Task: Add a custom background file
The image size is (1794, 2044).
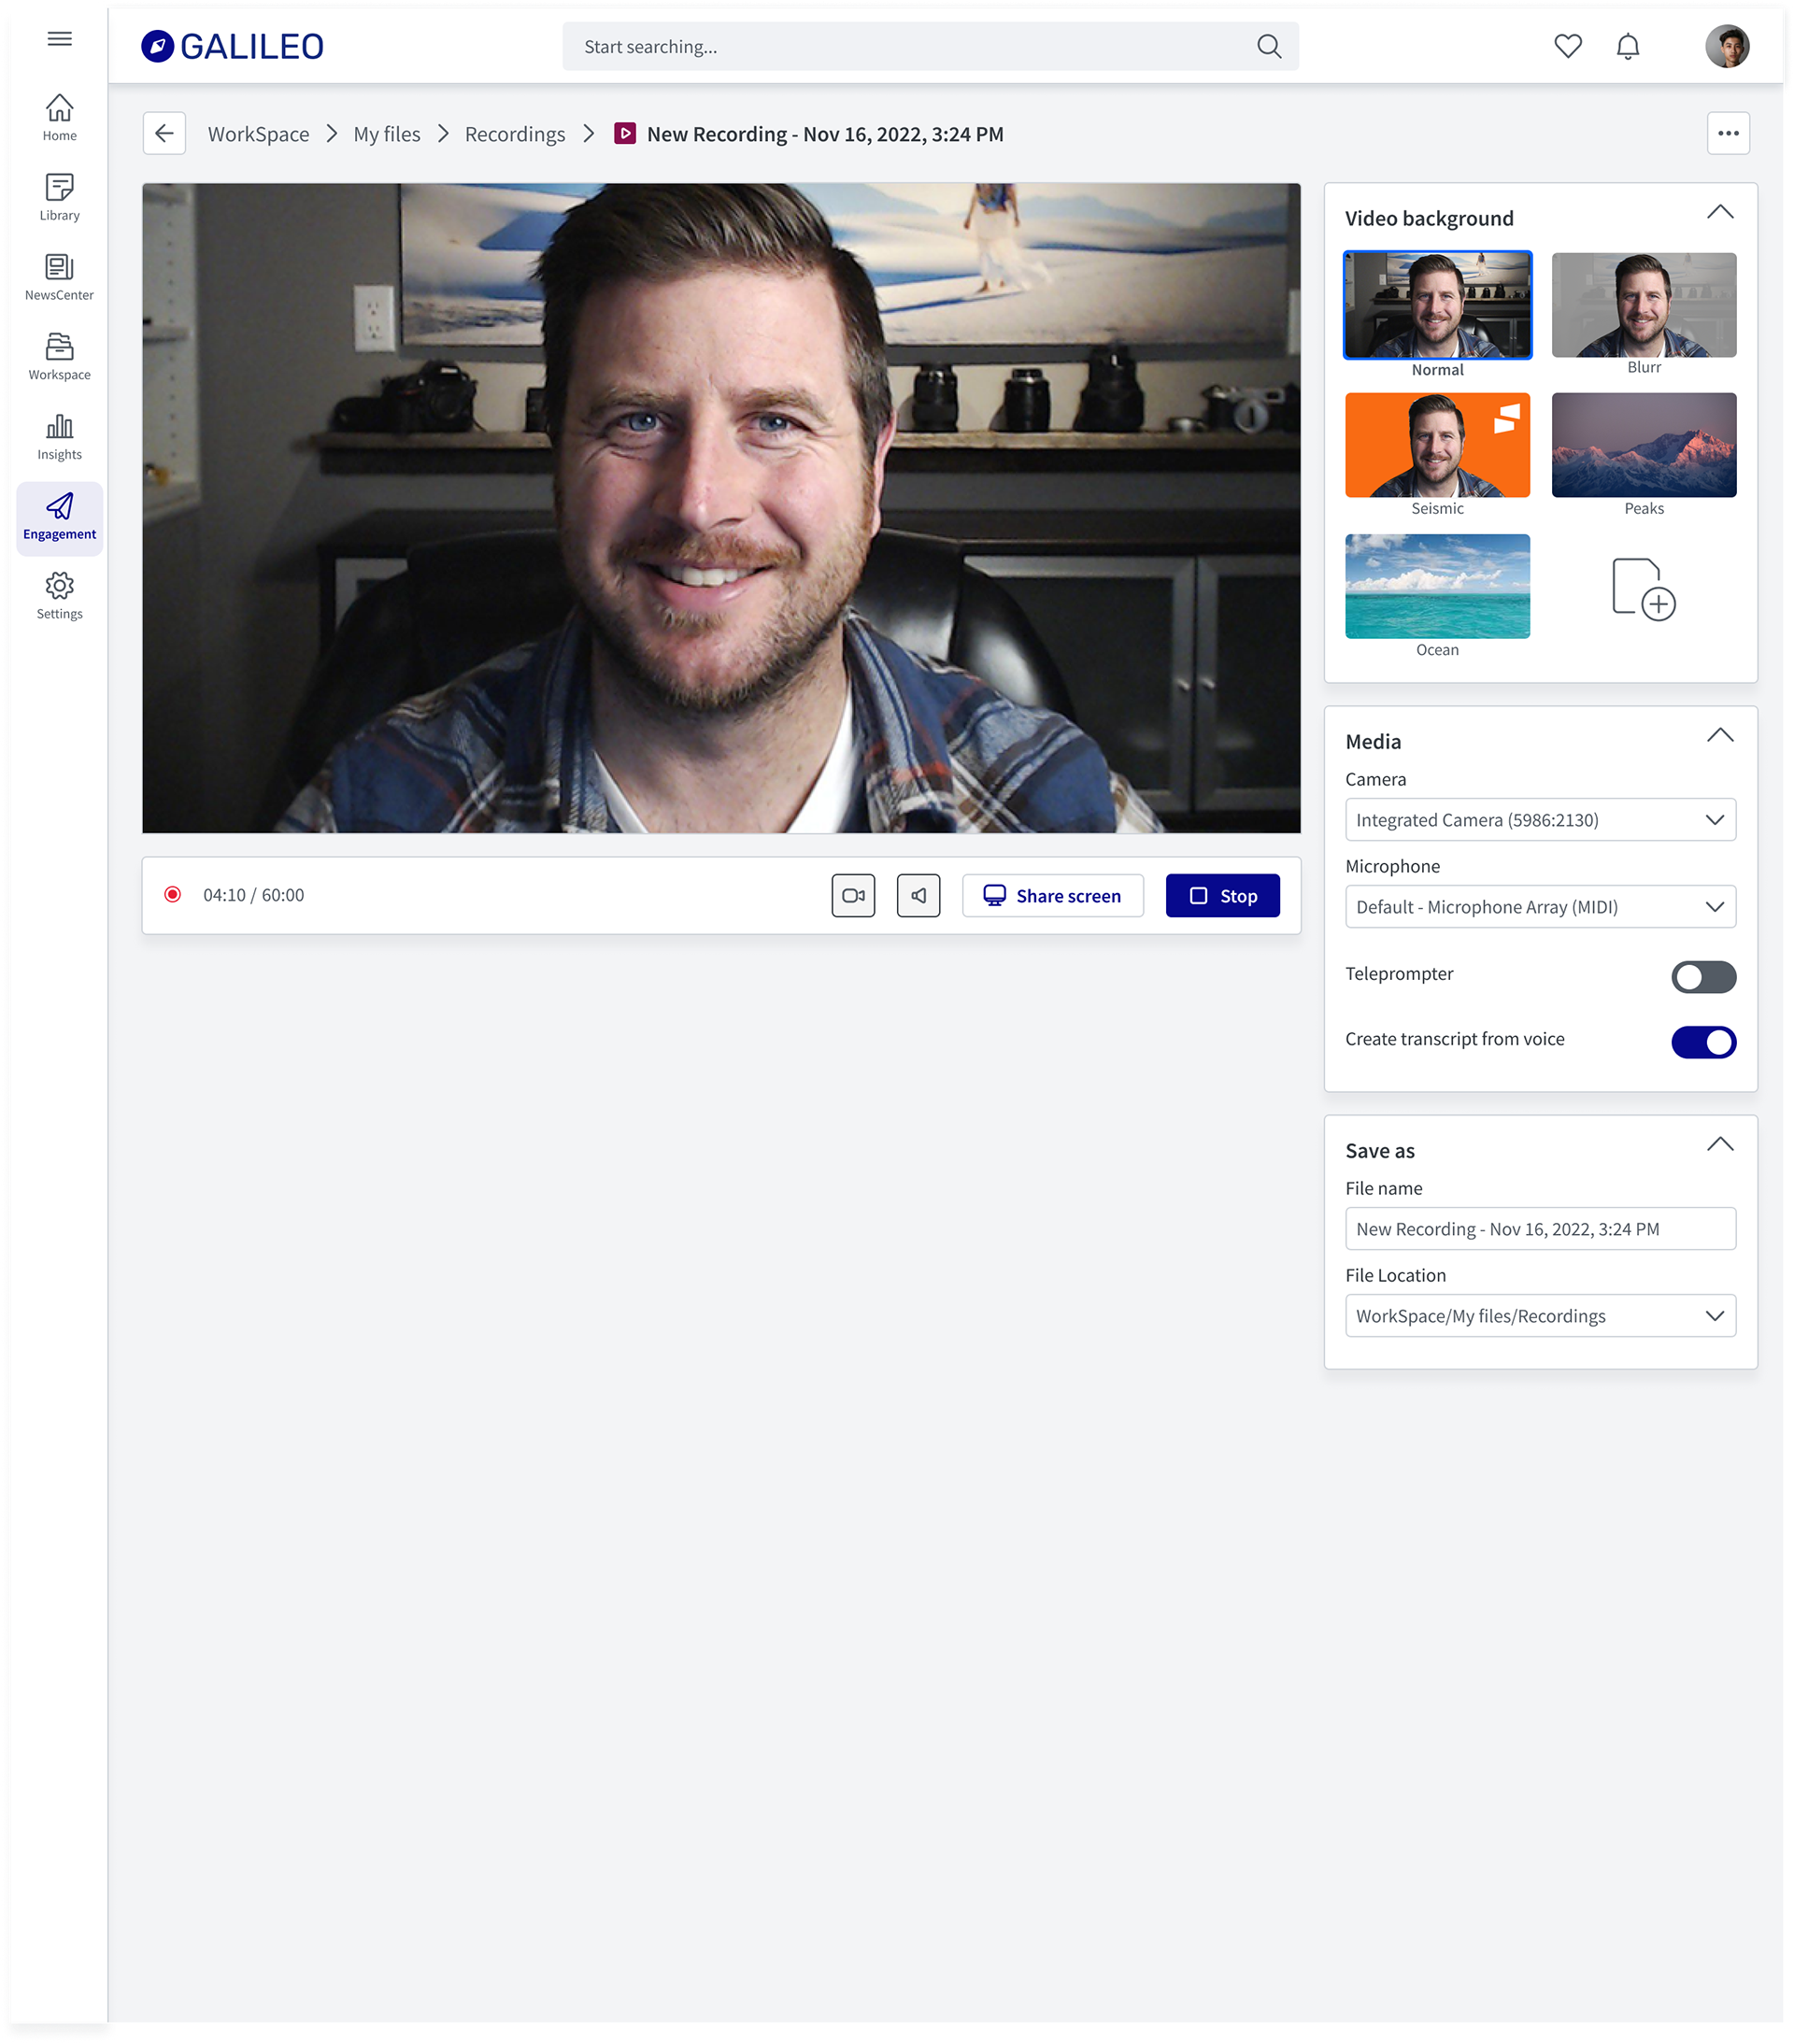Action: pos(1643,589)
